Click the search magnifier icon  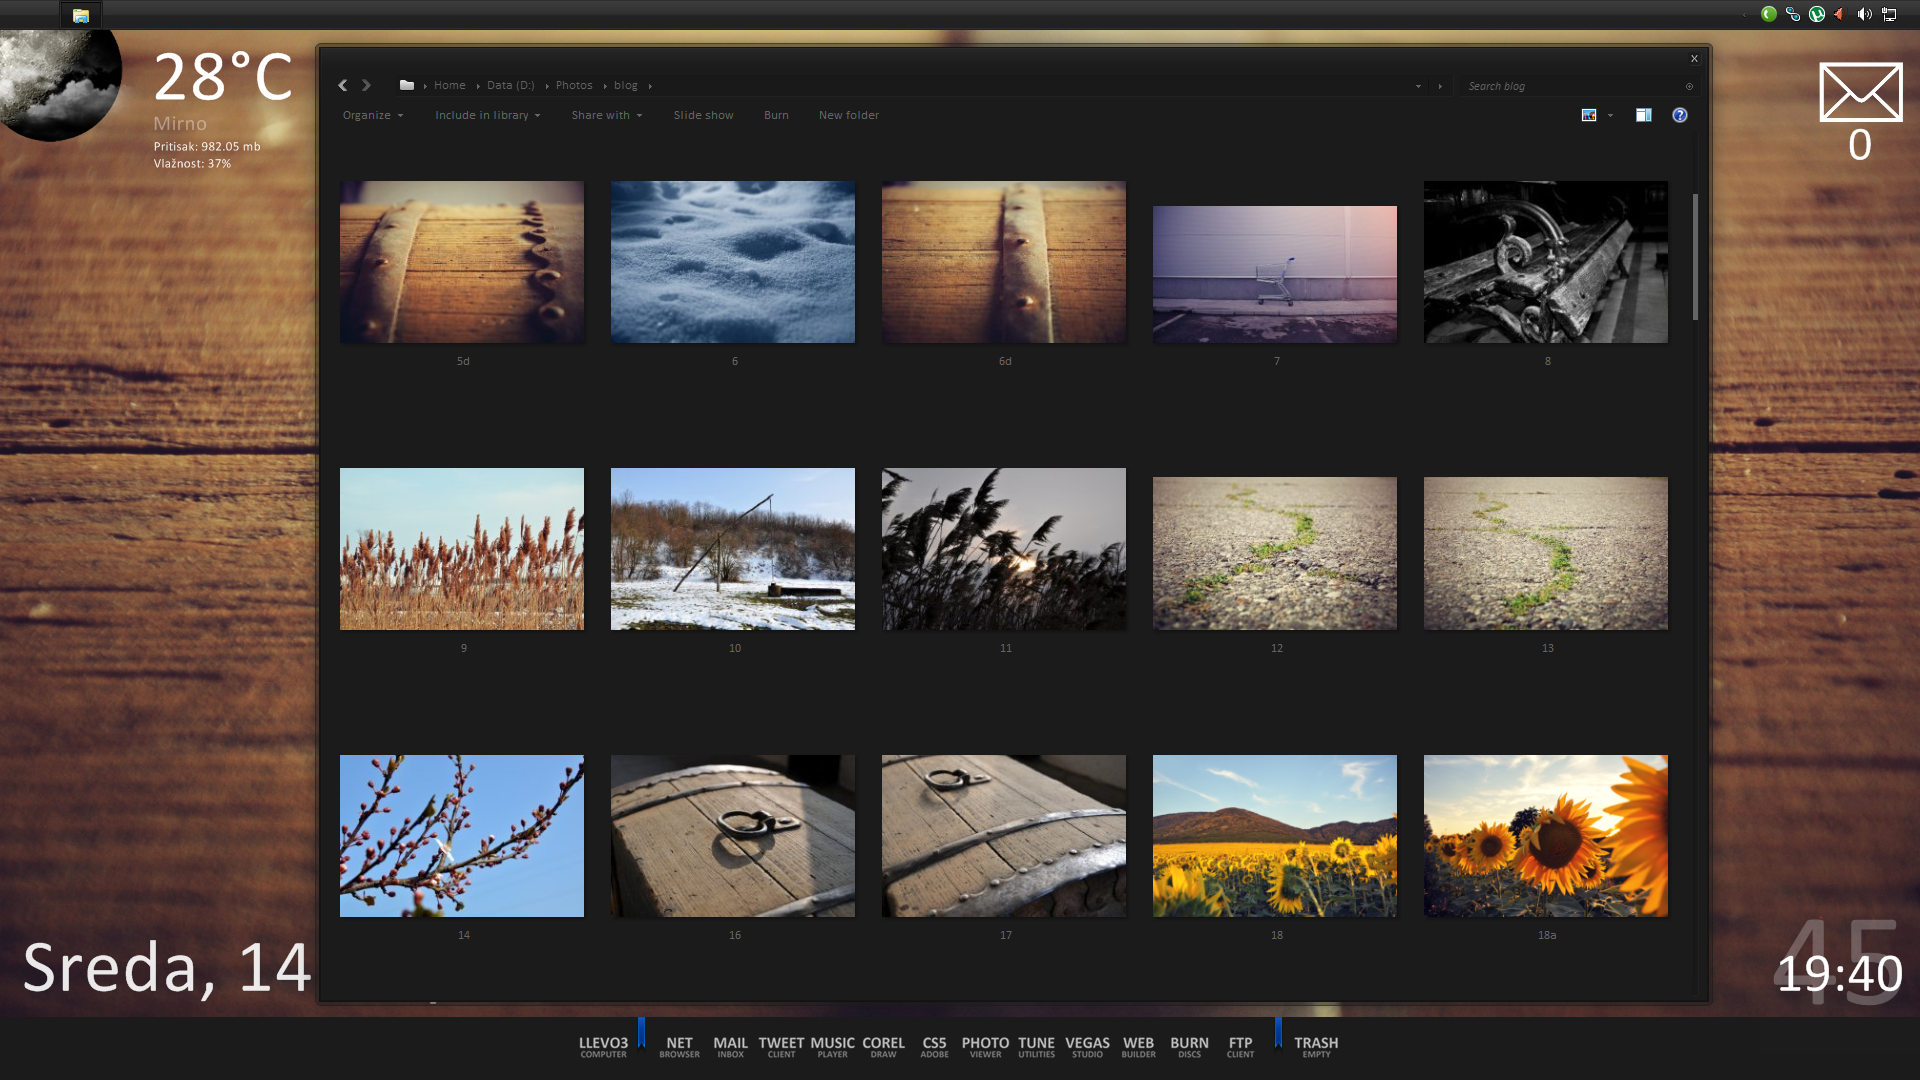coord(1689,86)
